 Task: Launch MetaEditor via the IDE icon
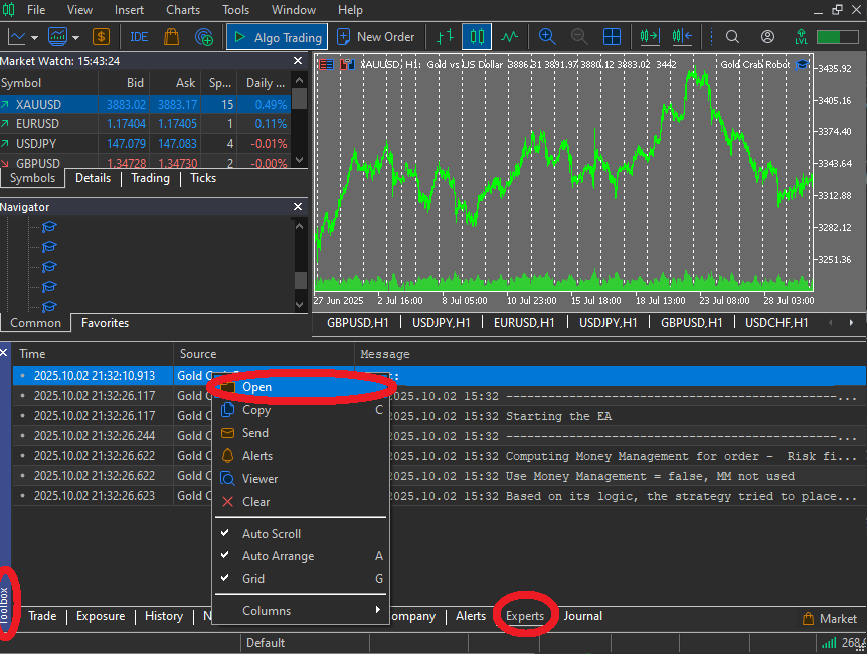click(138, 37)
